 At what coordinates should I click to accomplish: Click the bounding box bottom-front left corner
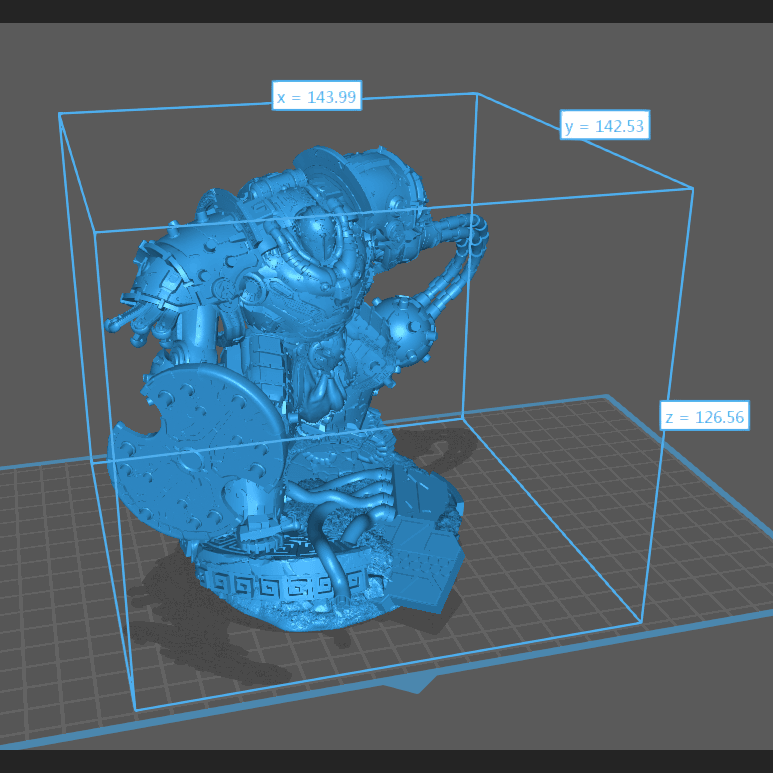[135, 710]
